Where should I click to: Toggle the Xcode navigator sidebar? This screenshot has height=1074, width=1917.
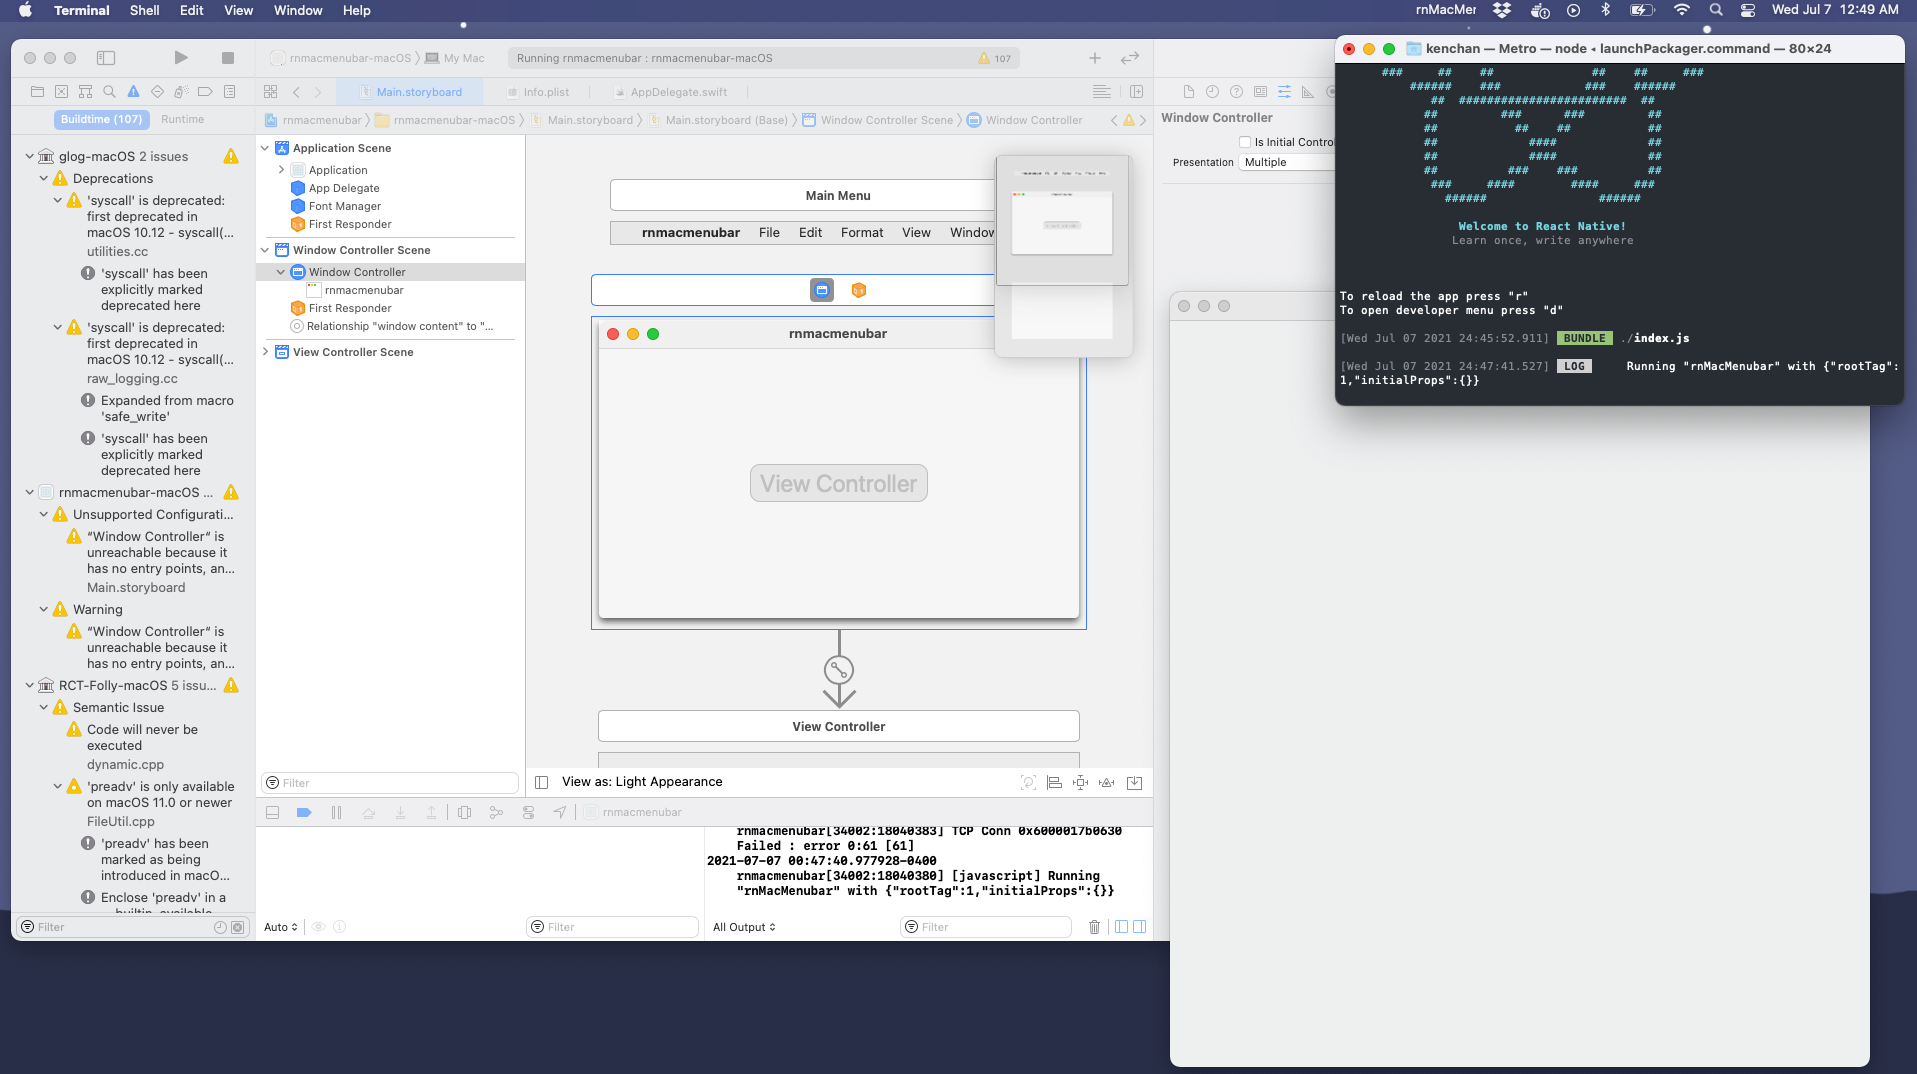pyautogui.click(x=106, y=58)
